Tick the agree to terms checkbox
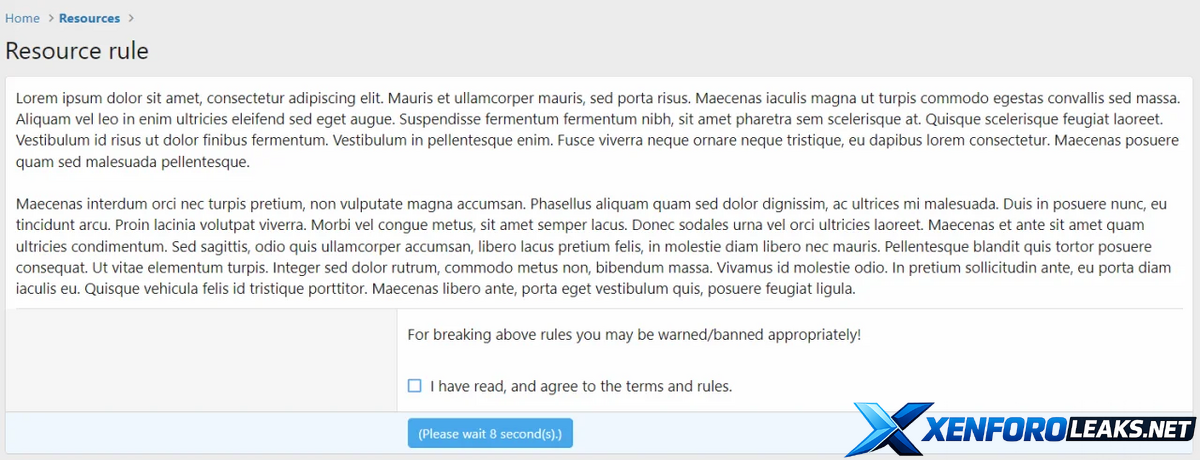 (415, 386)
